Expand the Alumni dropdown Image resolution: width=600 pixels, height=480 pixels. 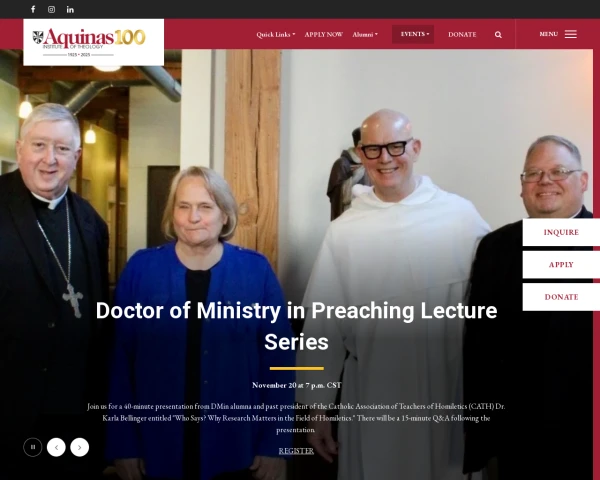(365, 34)
